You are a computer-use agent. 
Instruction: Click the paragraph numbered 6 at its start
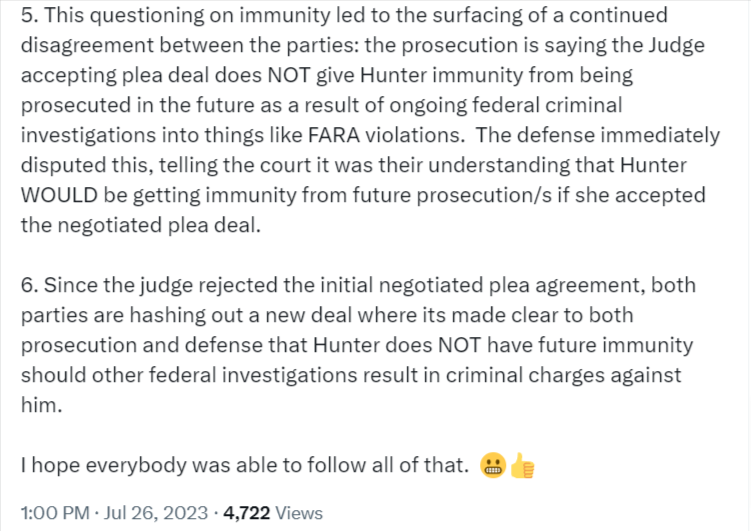click(x=28, y=287)
